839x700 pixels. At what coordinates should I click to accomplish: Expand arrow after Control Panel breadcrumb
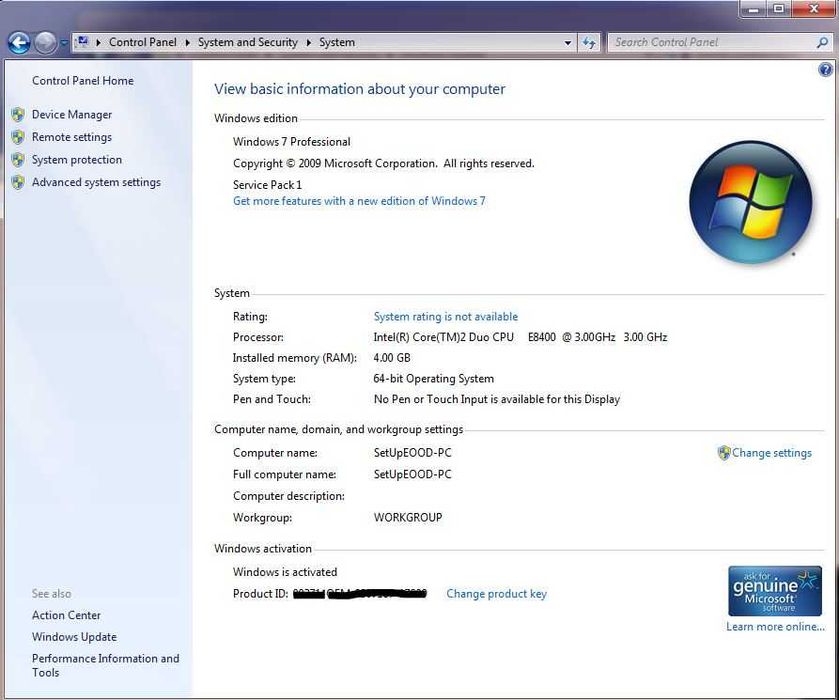[187, 42]
